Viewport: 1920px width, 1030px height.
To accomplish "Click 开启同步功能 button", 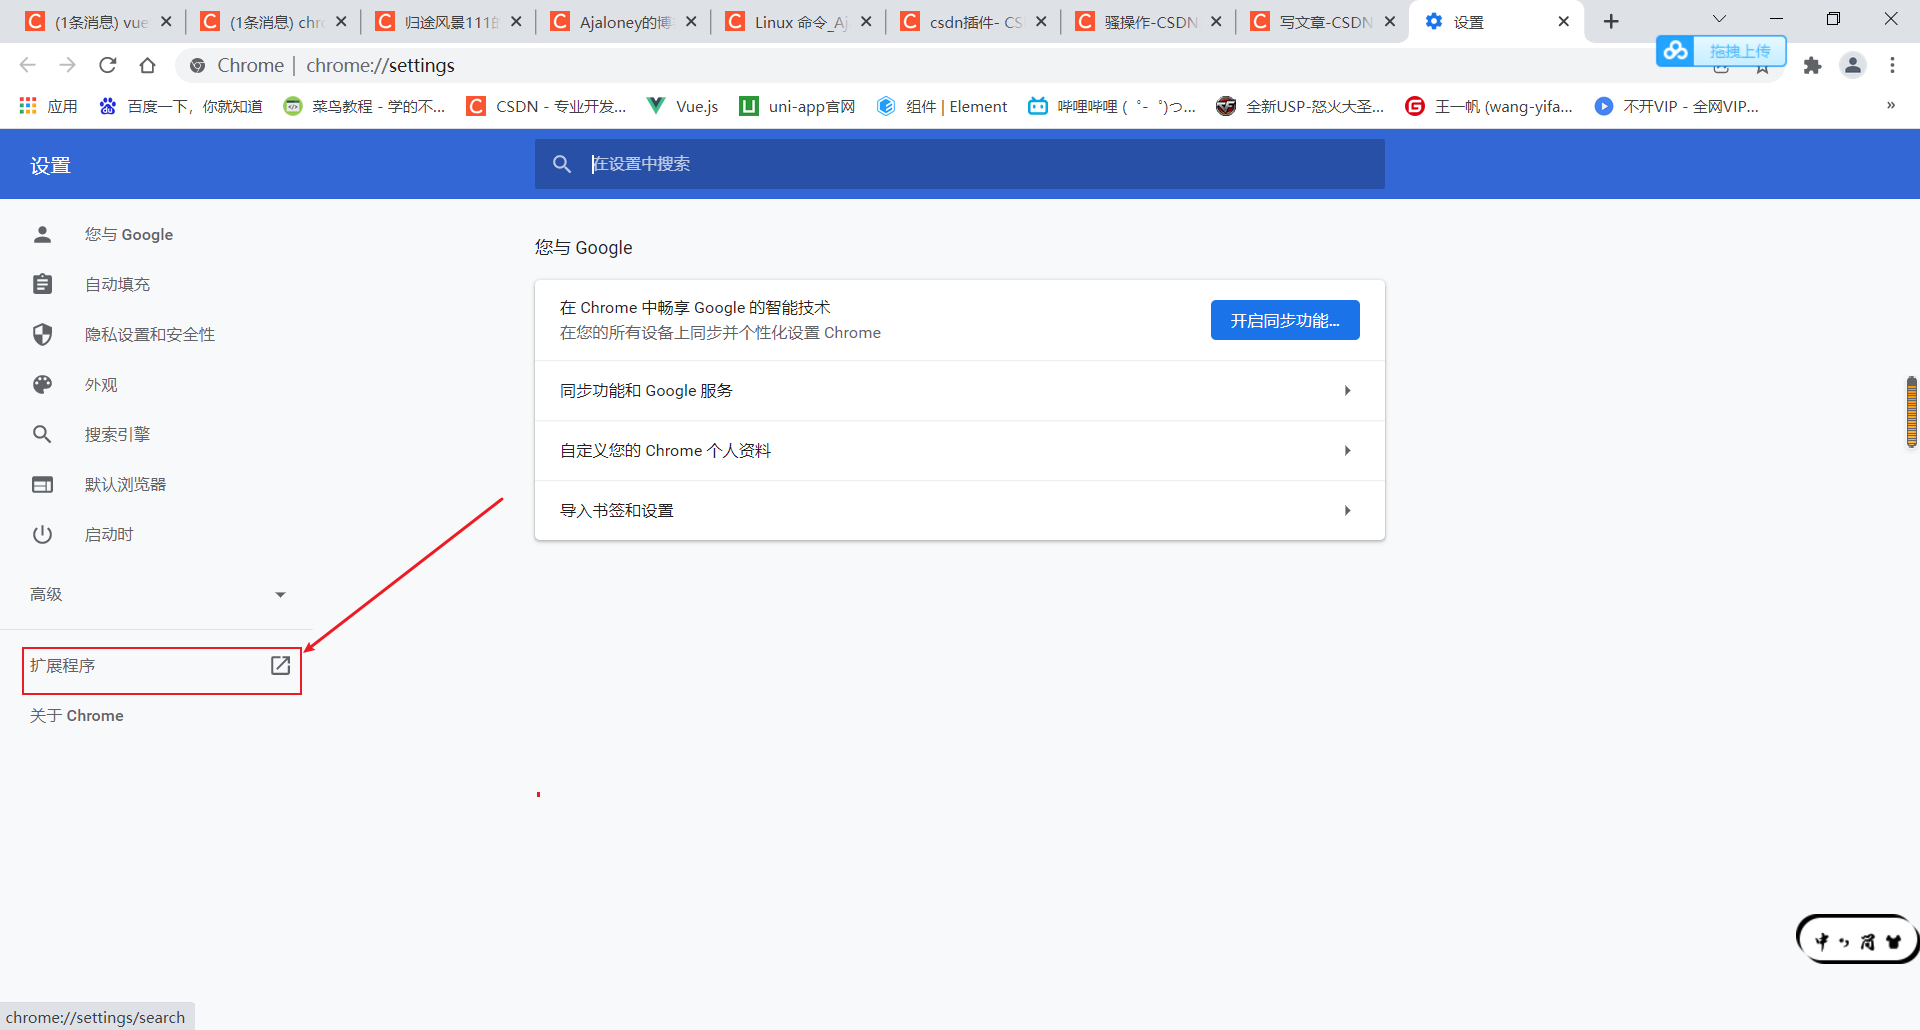I will tap(1285, 320).
